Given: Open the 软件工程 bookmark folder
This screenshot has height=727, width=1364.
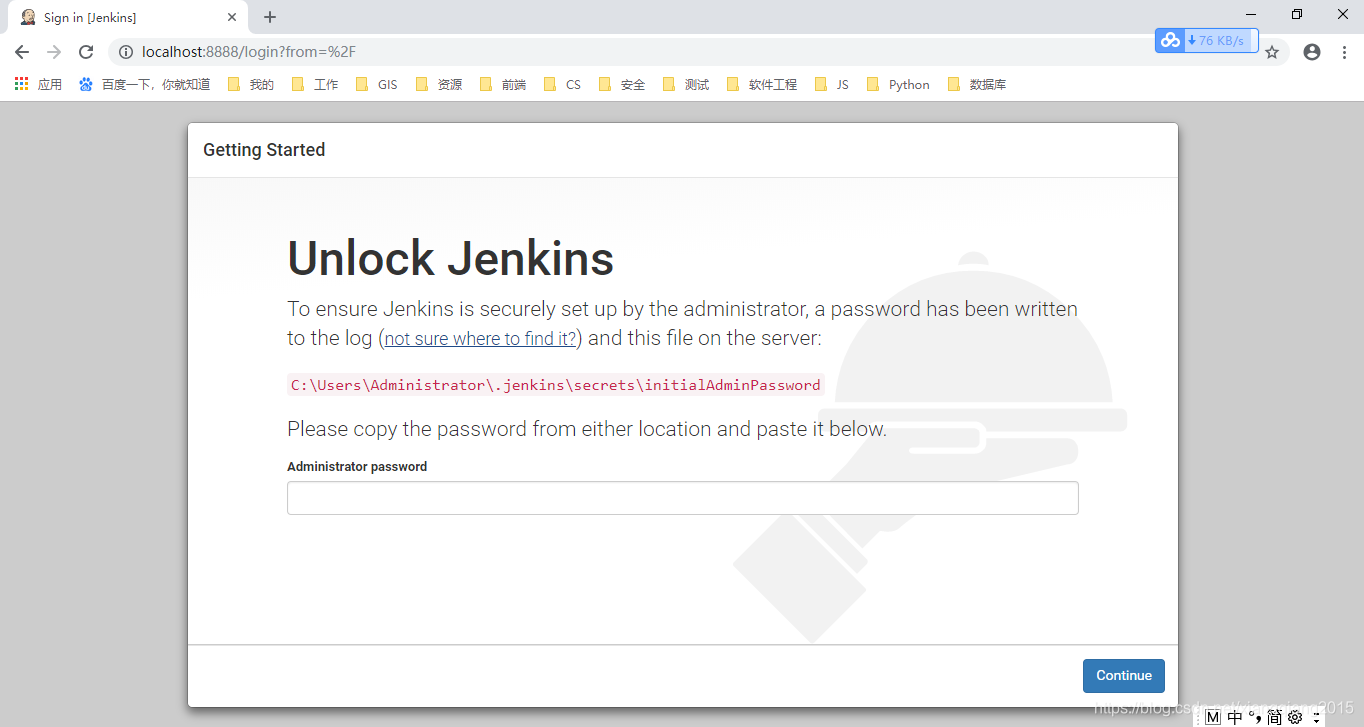Looking at the screenshot, I should [x=762, y=85].
